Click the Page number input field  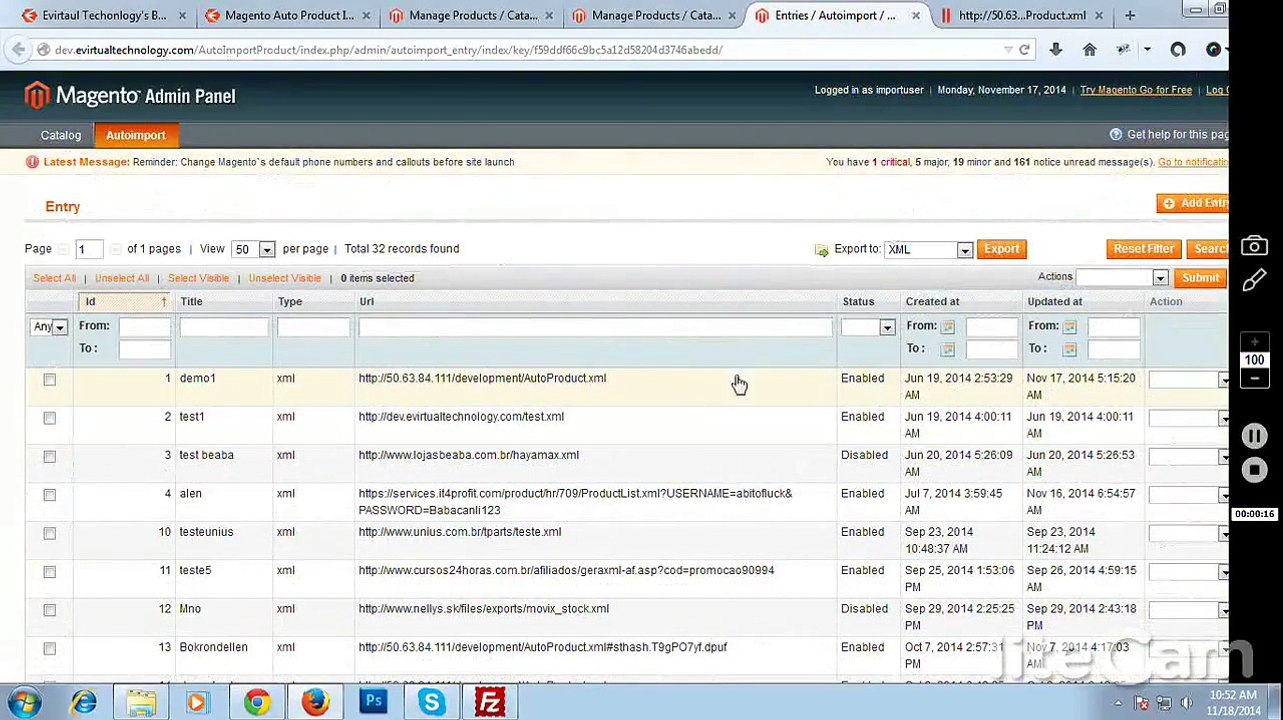tap(88, 249)
